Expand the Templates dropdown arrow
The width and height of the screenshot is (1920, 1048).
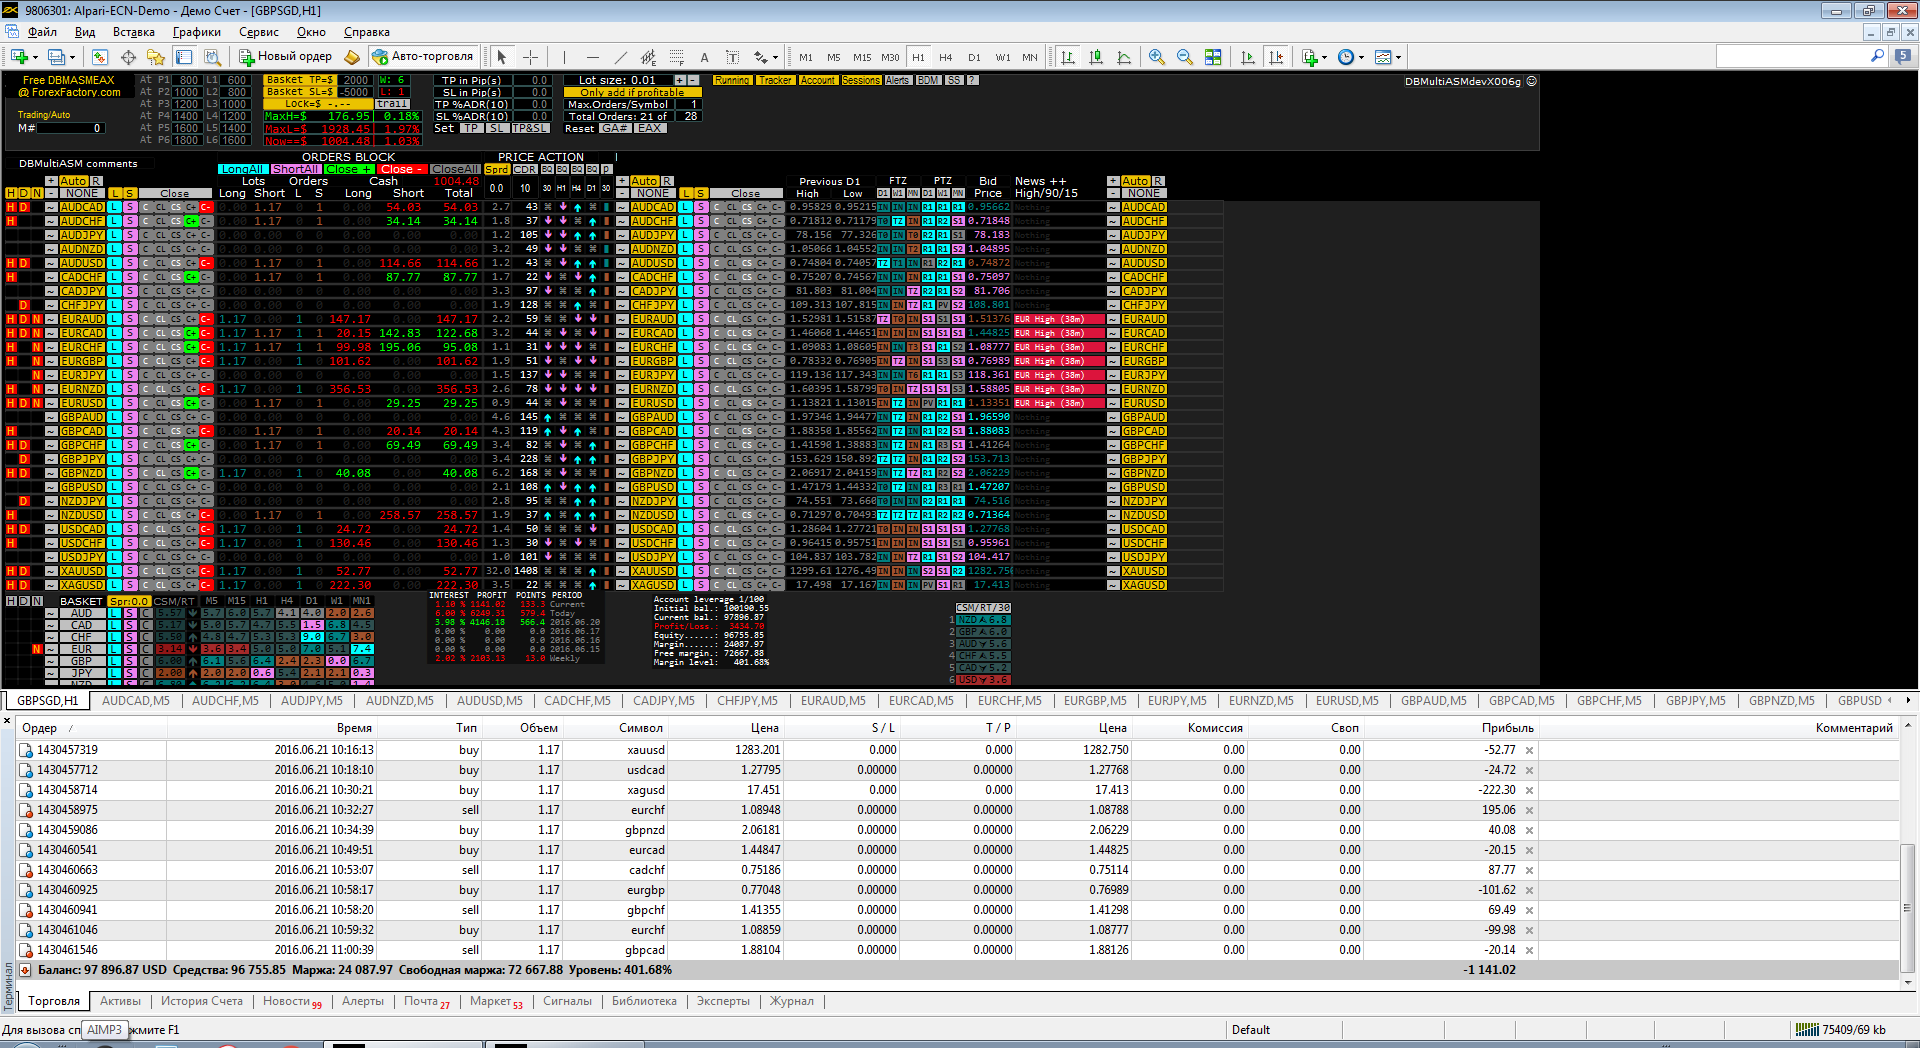[1398, 57]
